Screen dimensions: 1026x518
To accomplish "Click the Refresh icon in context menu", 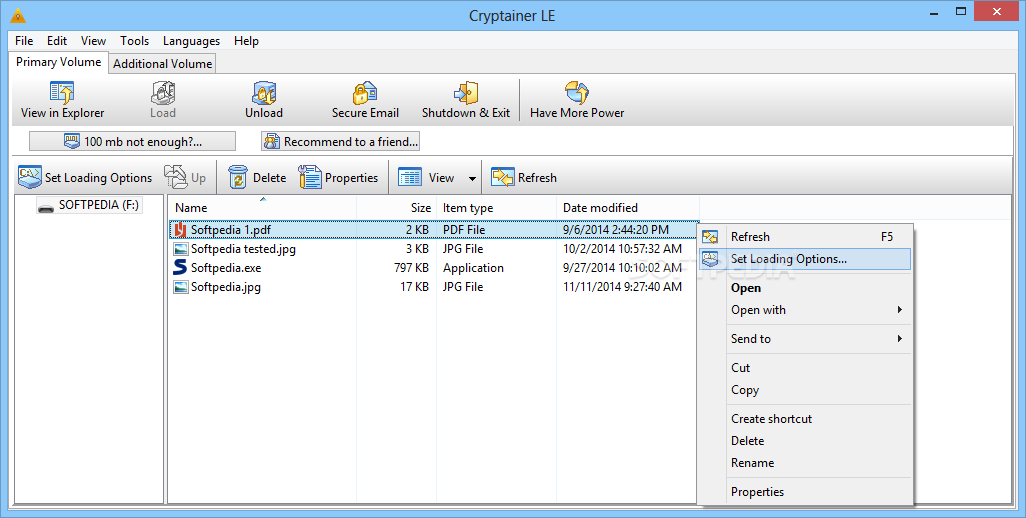I will 710,237.
